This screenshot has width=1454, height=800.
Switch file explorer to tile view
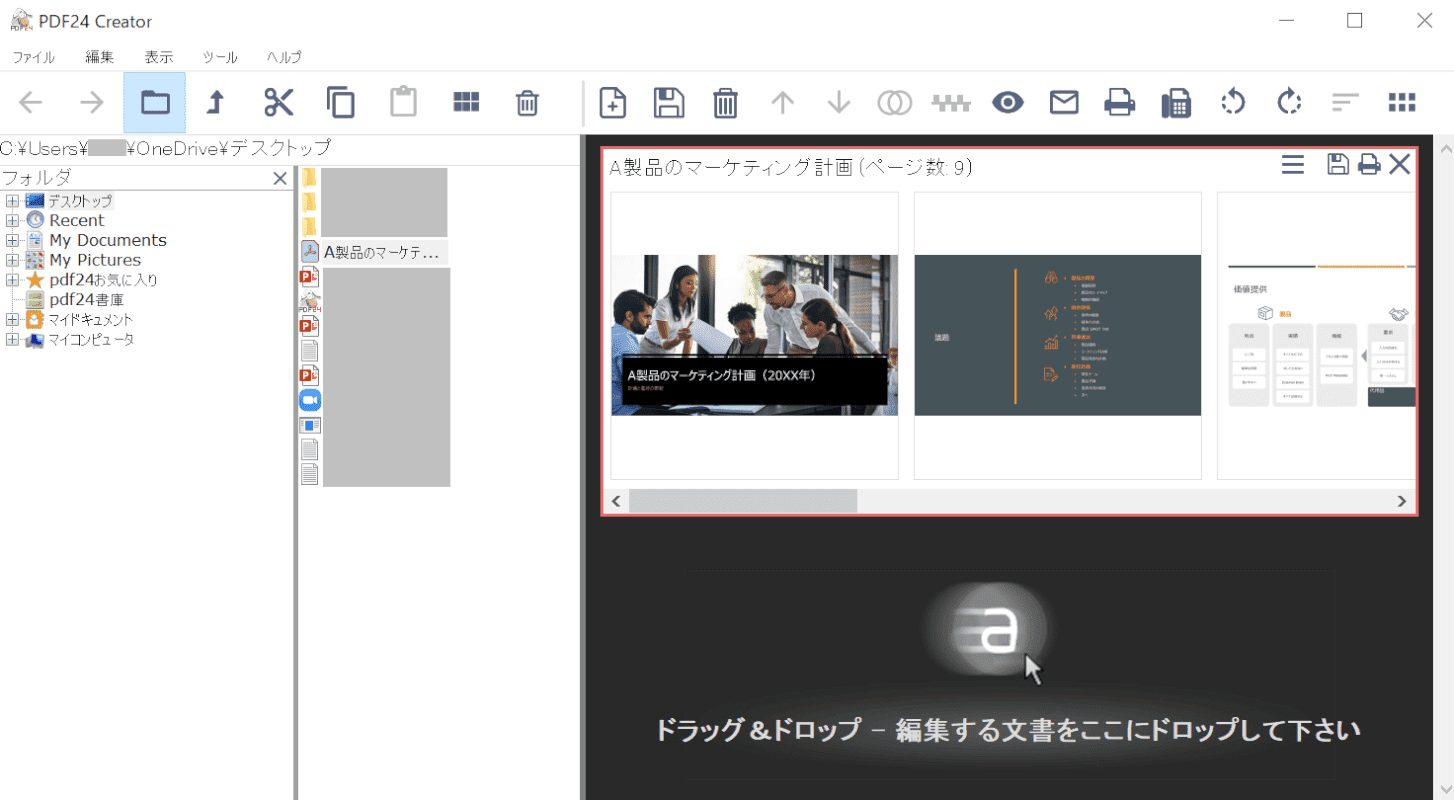tap(466, 102)
